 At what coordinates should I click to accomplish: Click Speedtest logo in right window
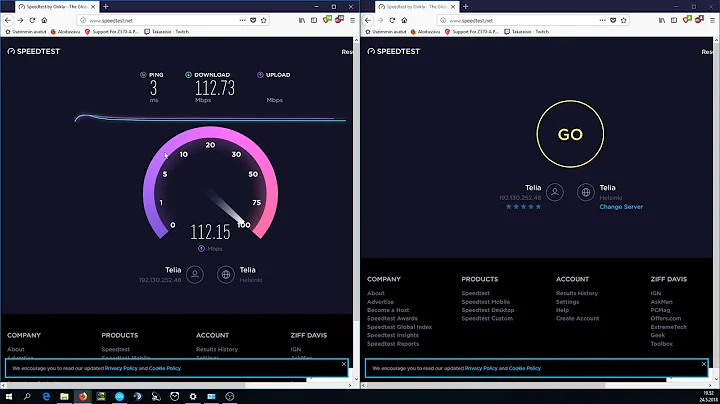point(394,51)
